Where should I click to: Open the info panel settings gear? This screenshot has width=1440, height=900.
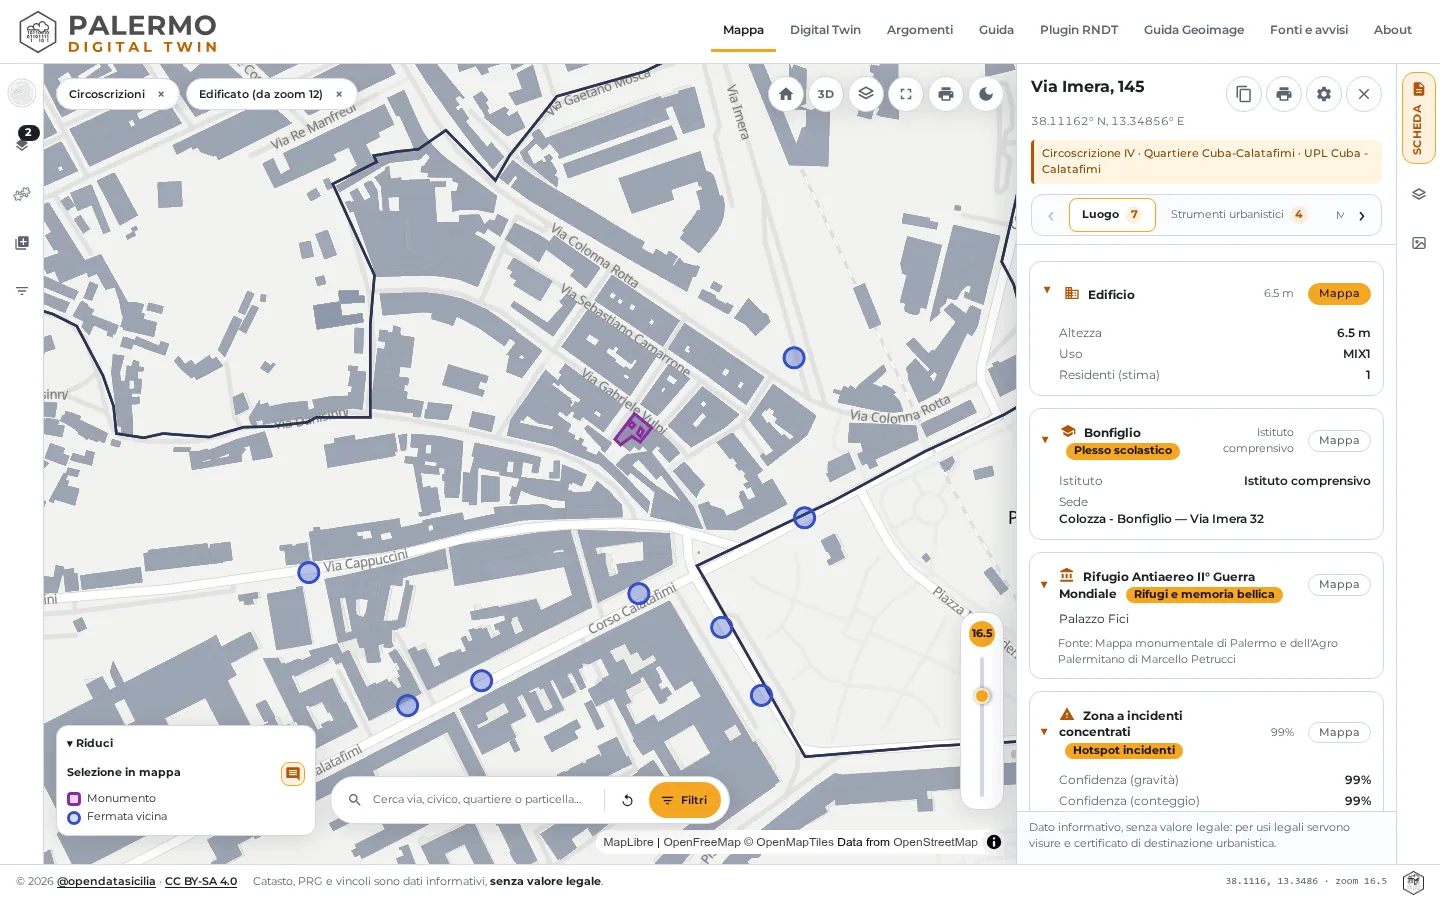pos(1324,94)
